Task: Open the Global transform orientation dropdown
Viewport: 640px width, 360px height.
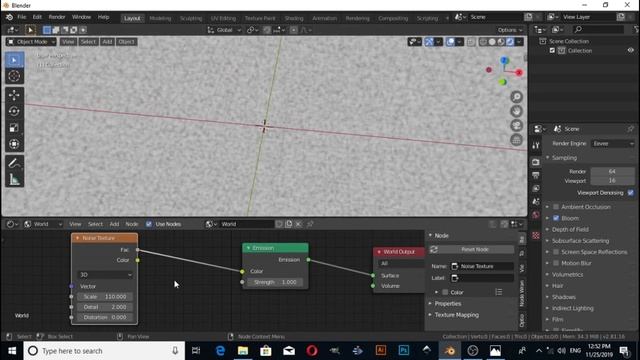Action: [x=224, y=30]
